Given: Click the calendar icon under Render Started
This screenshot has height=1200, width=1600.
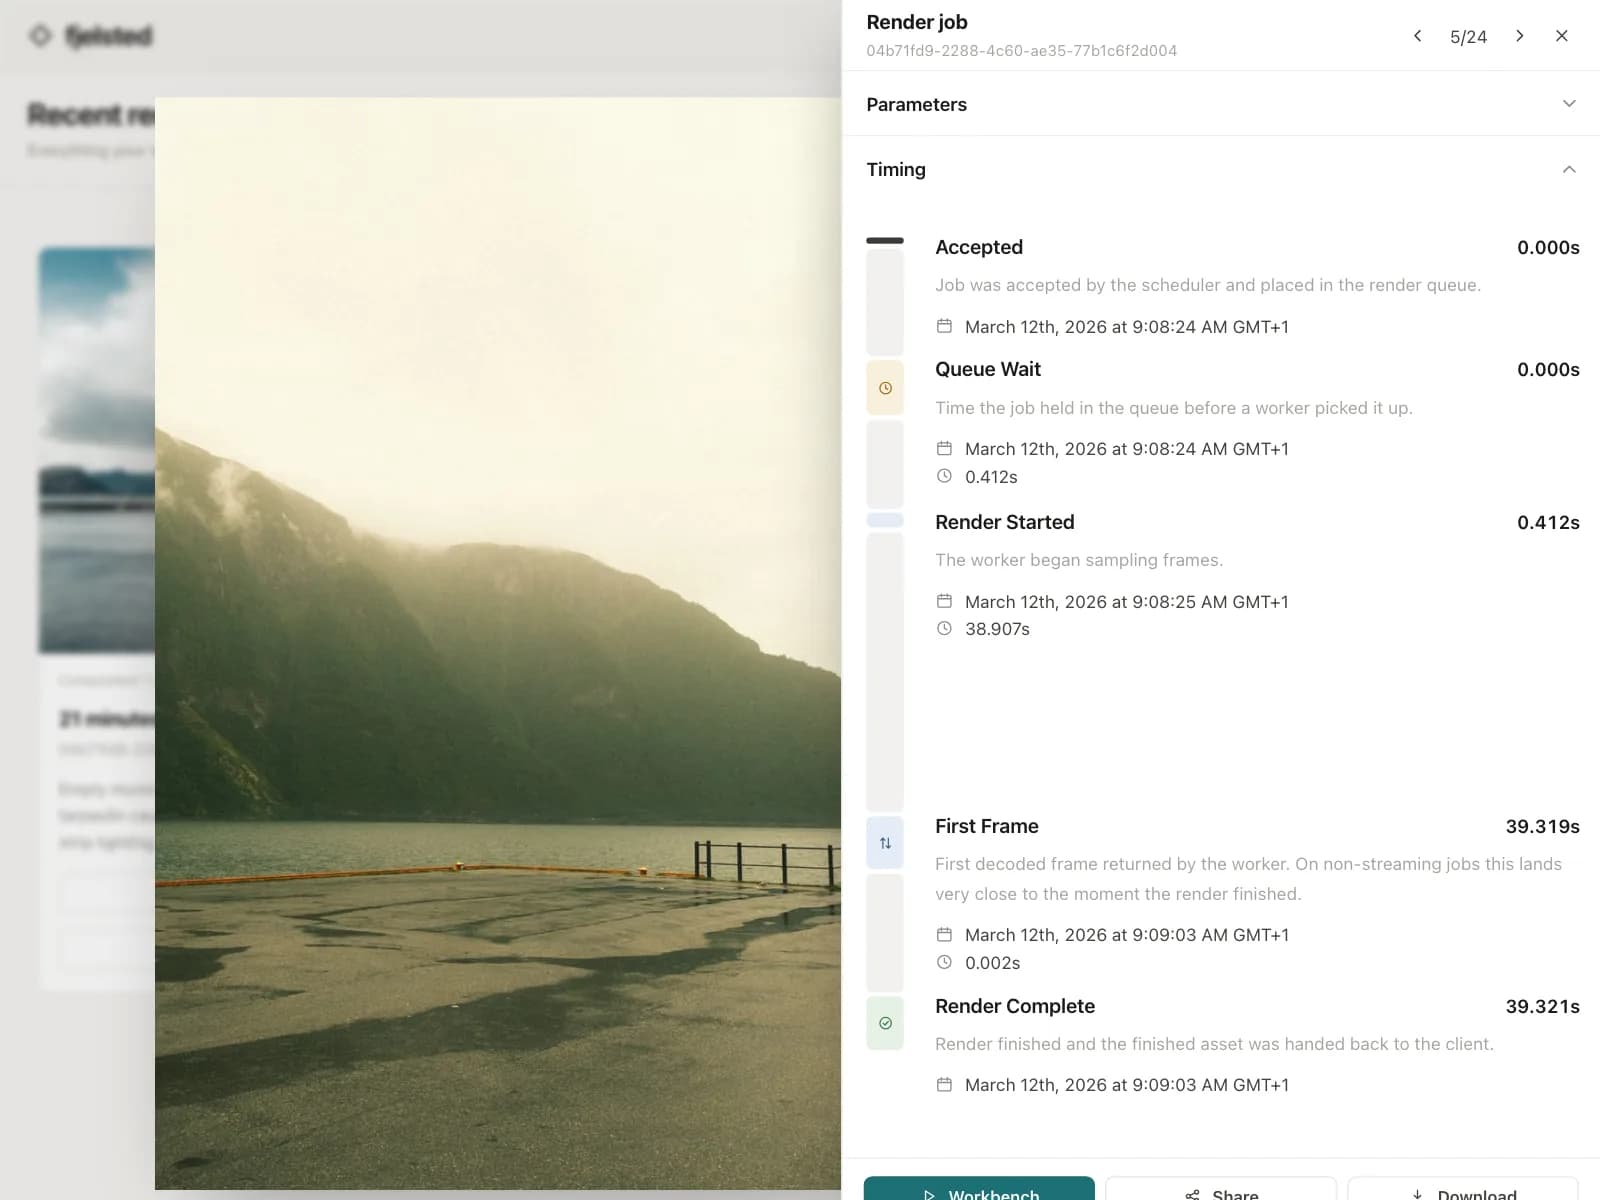Looking at the screenshot, I should coord(944,601).
